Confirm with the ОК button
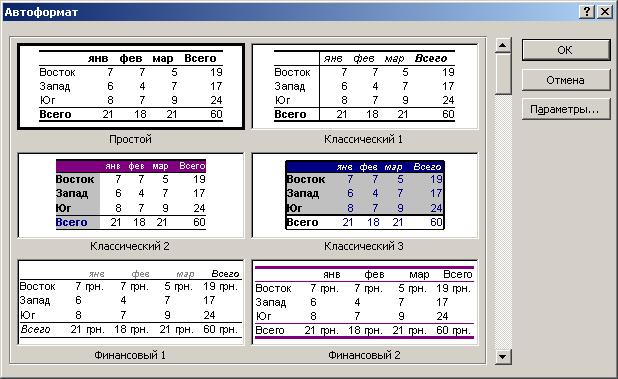 point(566,50)
